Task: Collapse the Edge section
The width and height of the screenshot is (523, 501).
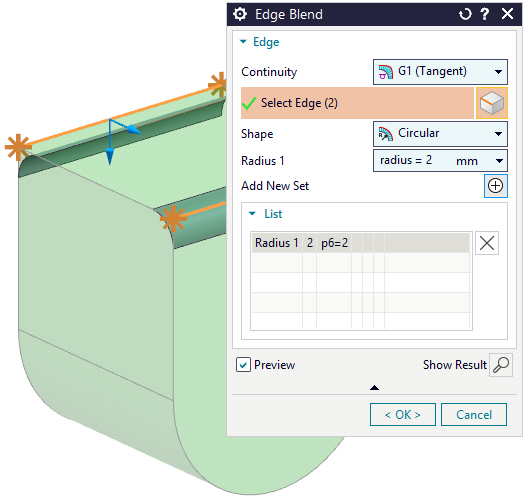Action: click(243, 42)
